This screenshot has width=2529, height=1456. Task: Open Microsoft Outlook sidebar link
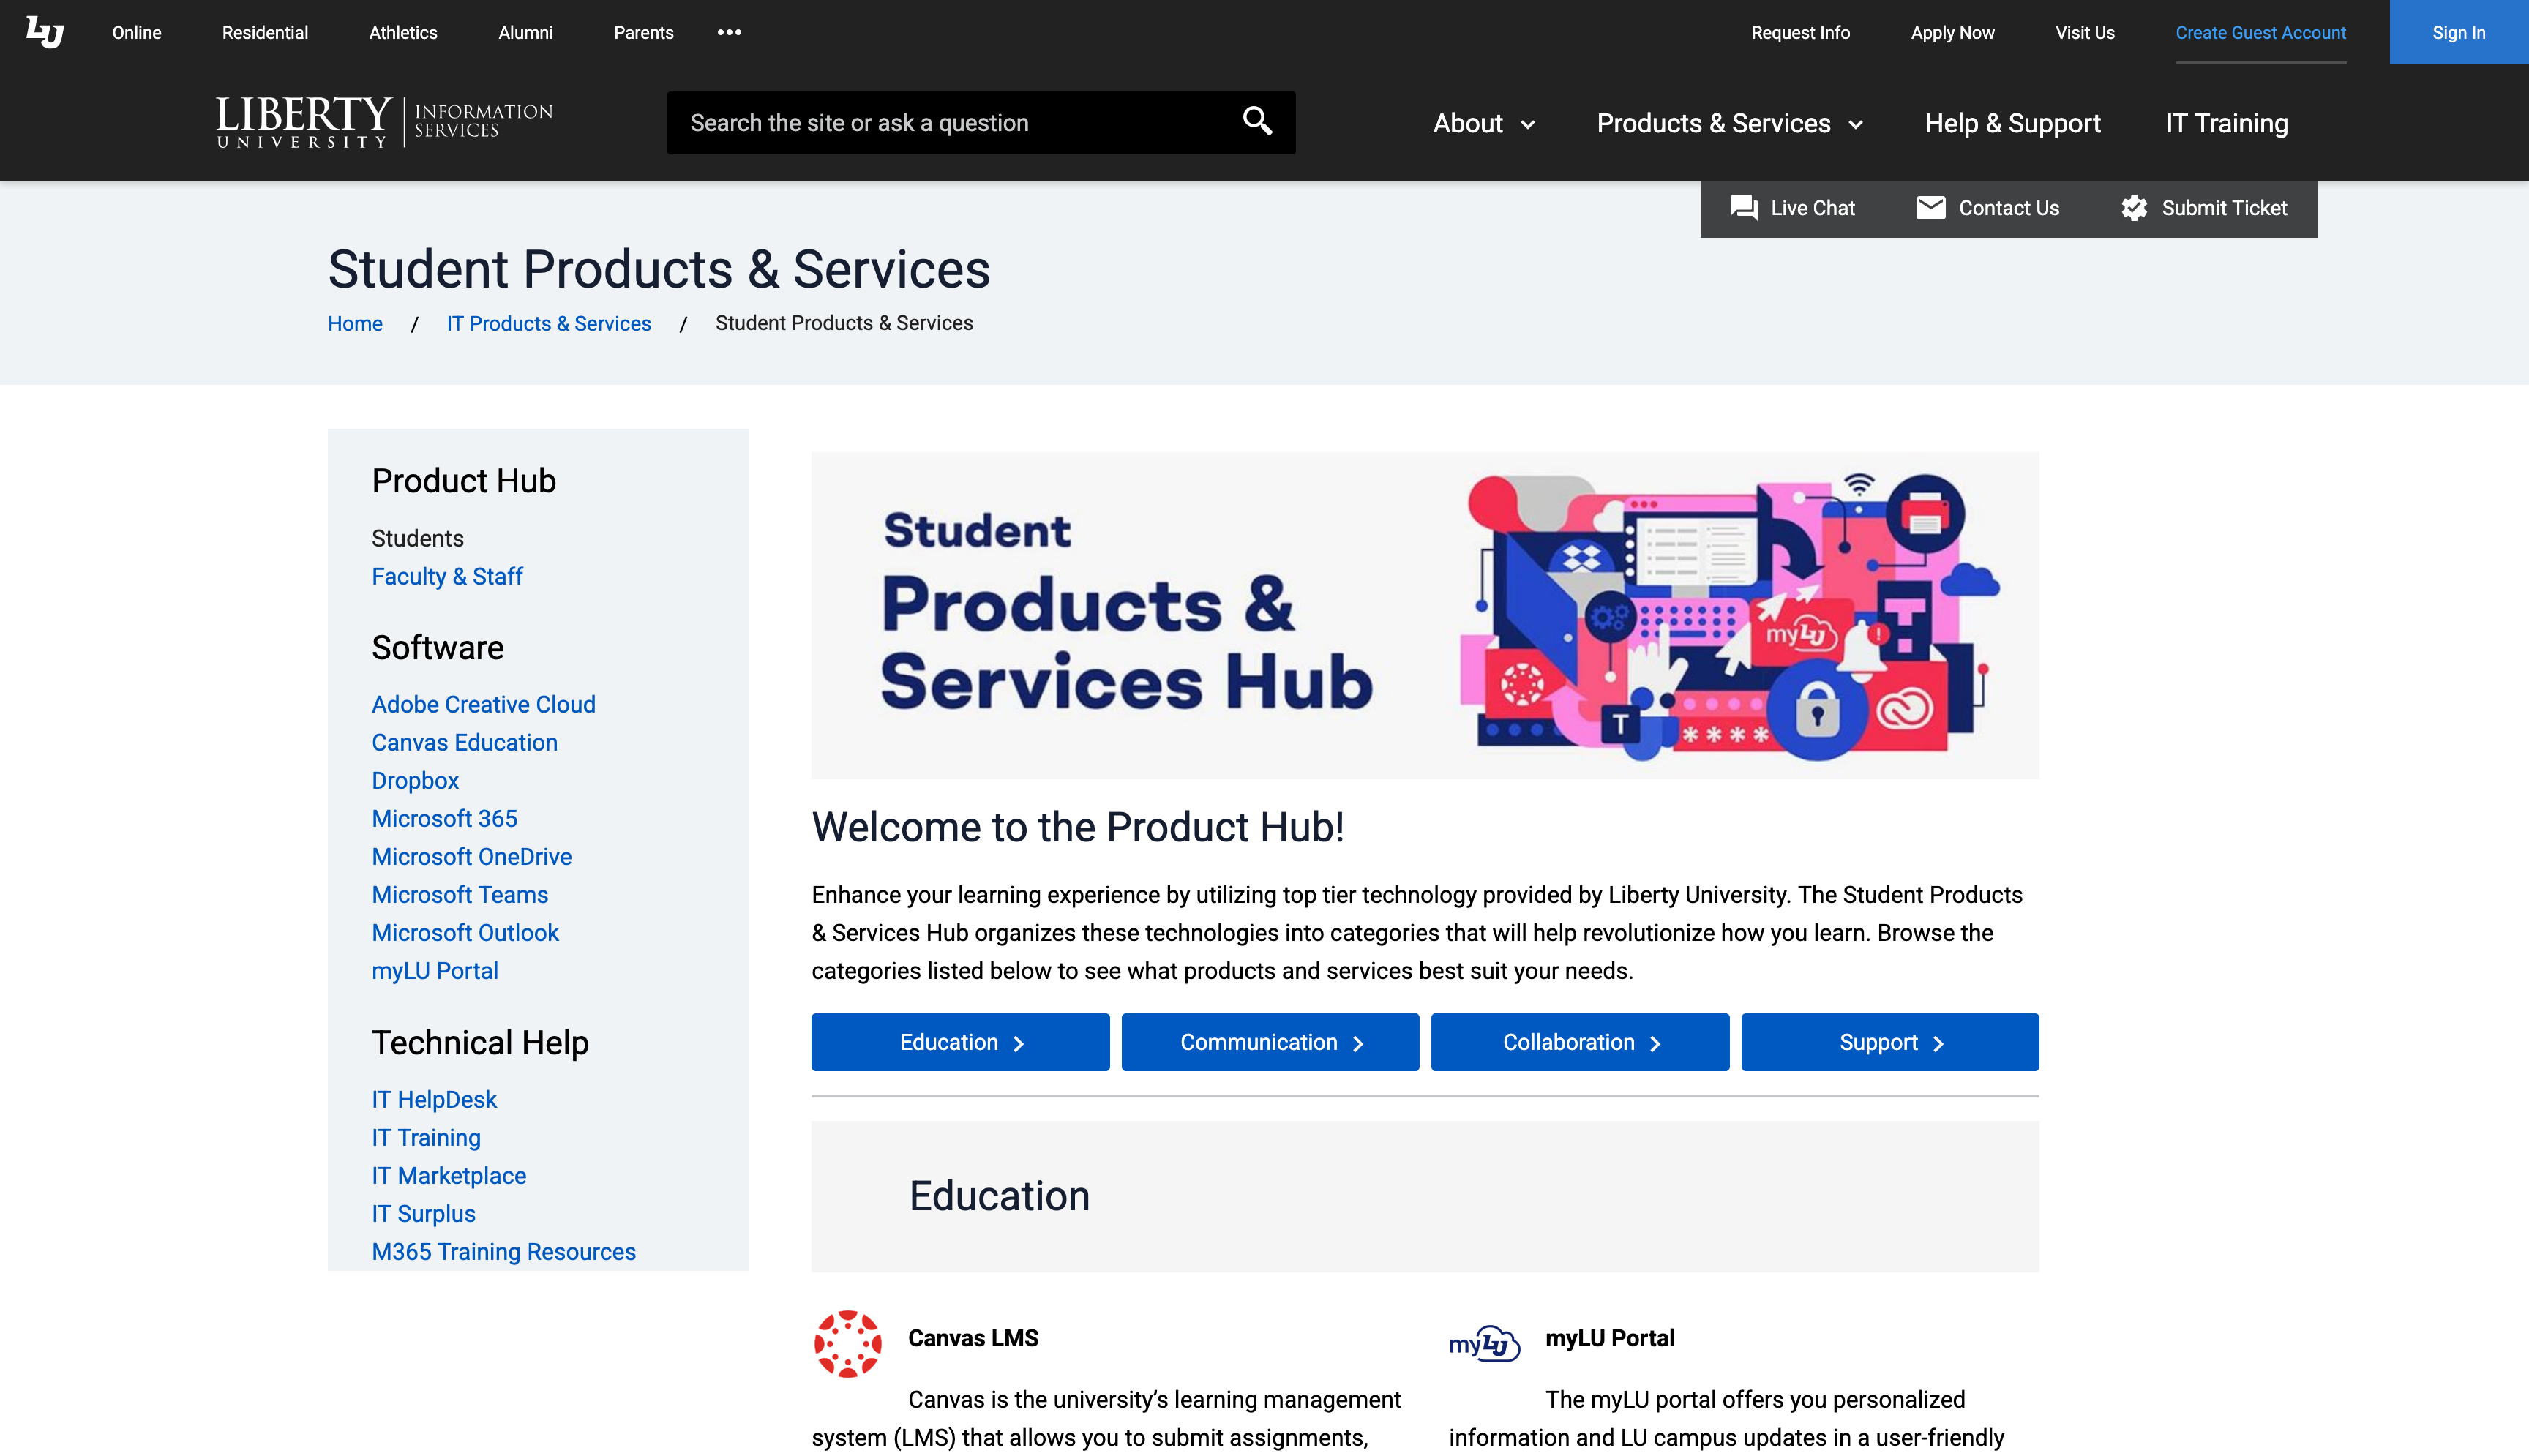465,932
